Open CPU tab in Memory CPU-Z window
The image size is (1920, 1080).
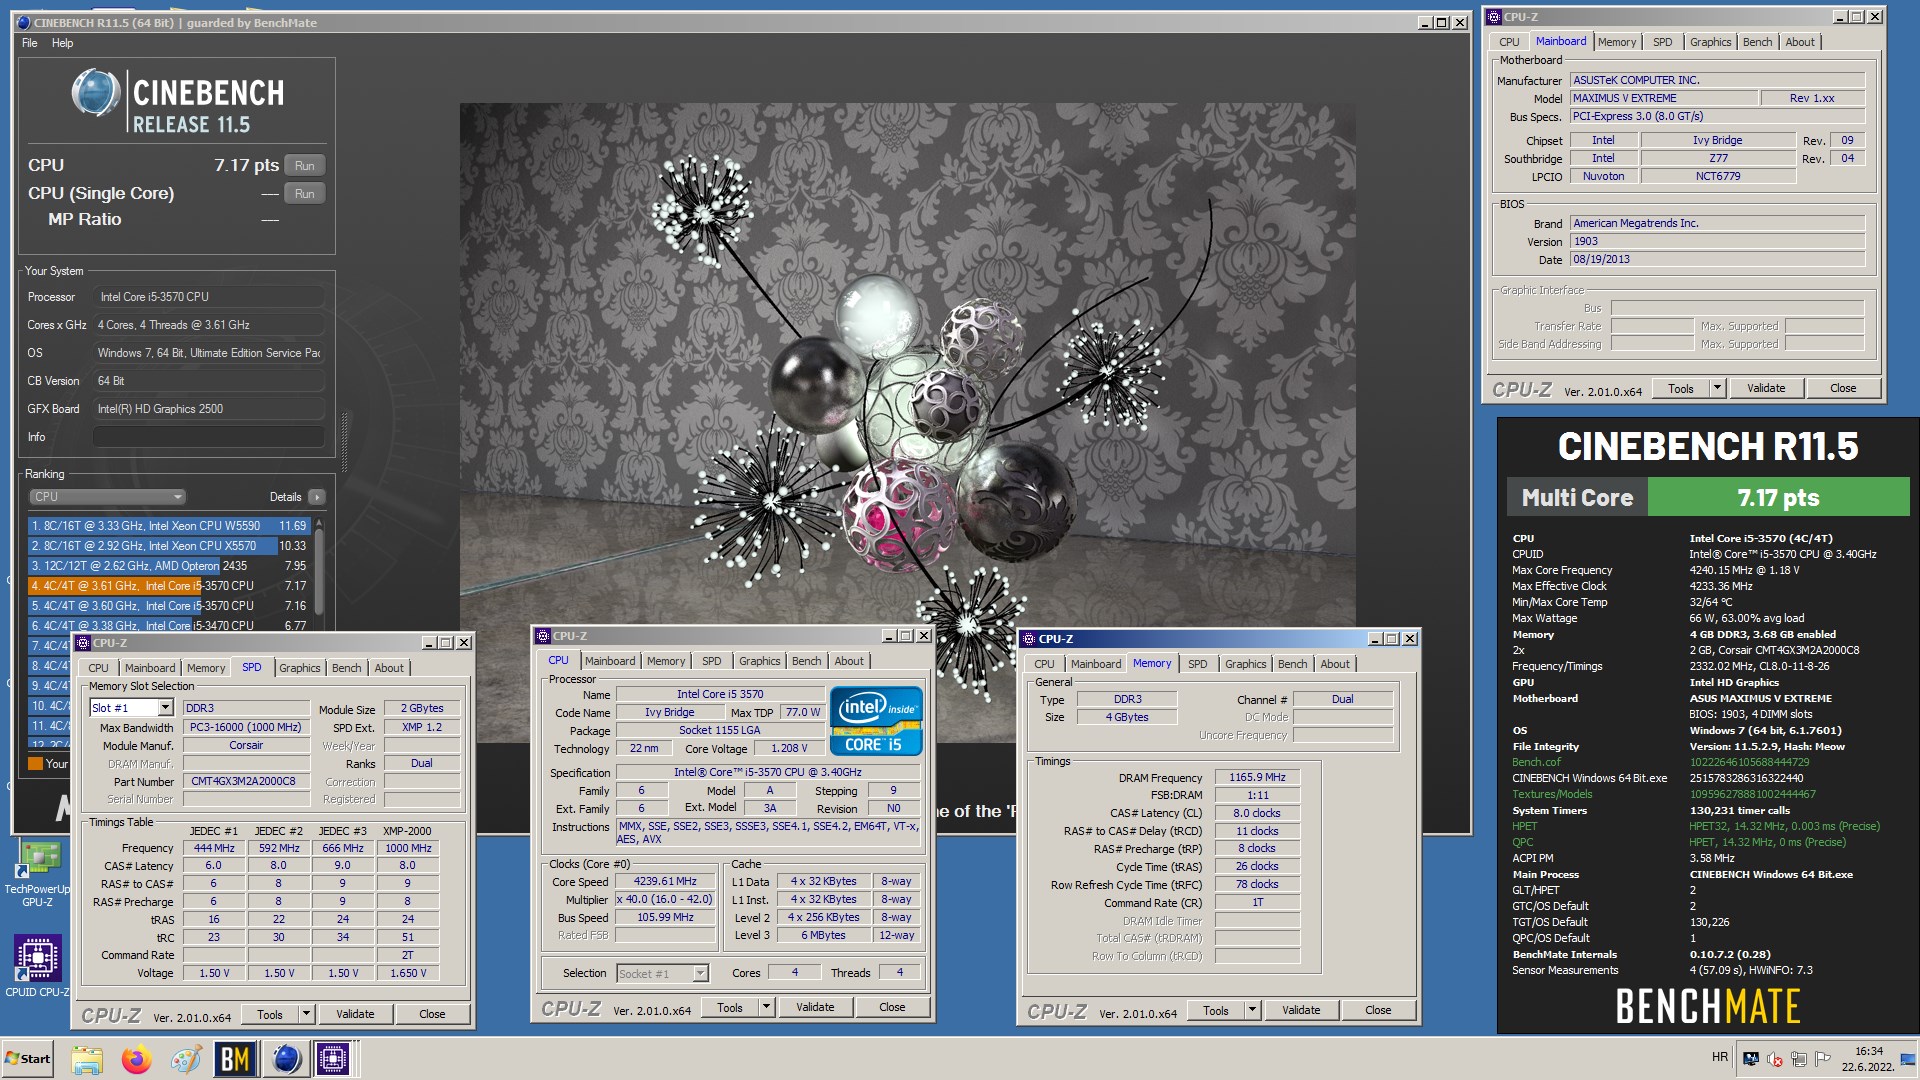point(1044,664)
